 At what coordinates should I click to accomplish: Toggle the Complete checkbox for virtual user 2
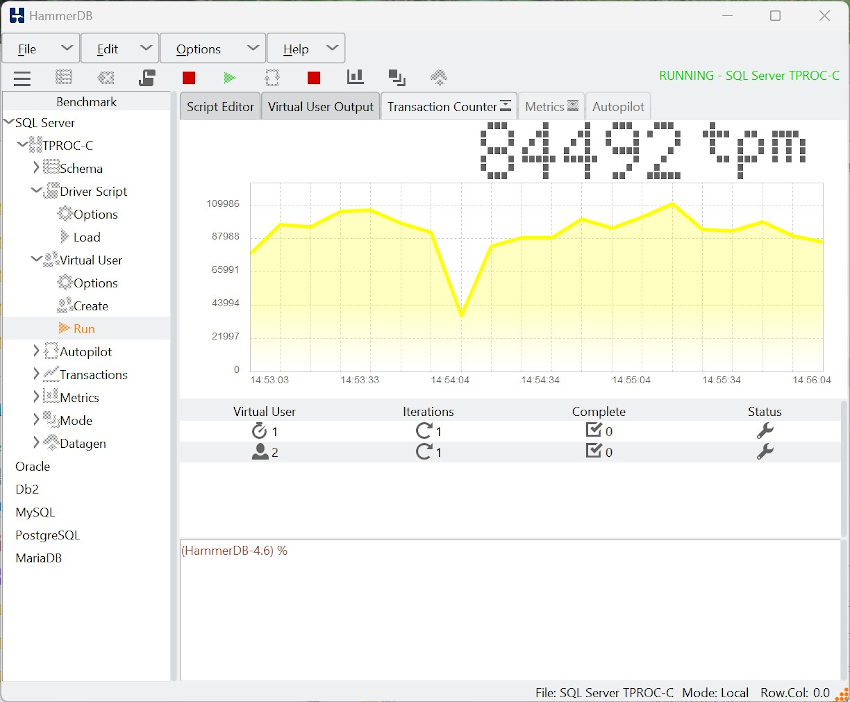tap(594, 452)
